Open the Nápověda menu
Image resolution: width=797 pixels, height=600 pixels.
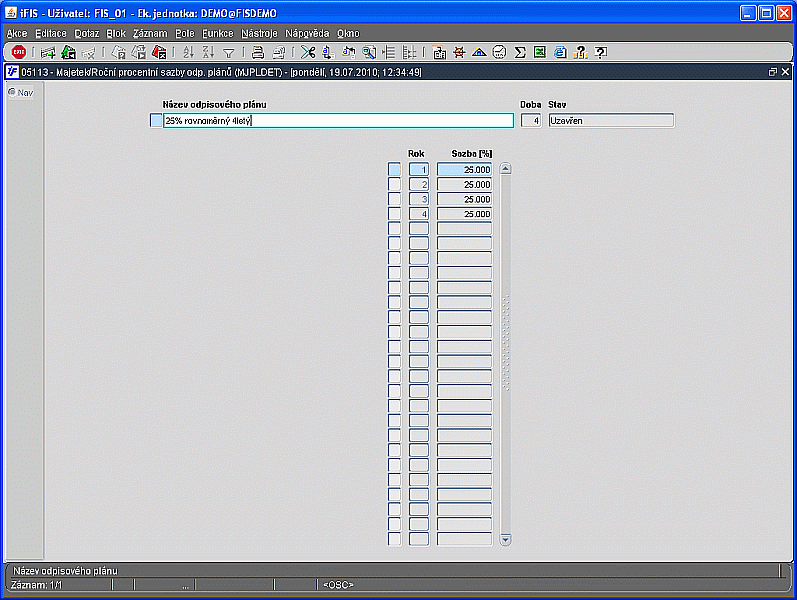[x=307, y=33]
